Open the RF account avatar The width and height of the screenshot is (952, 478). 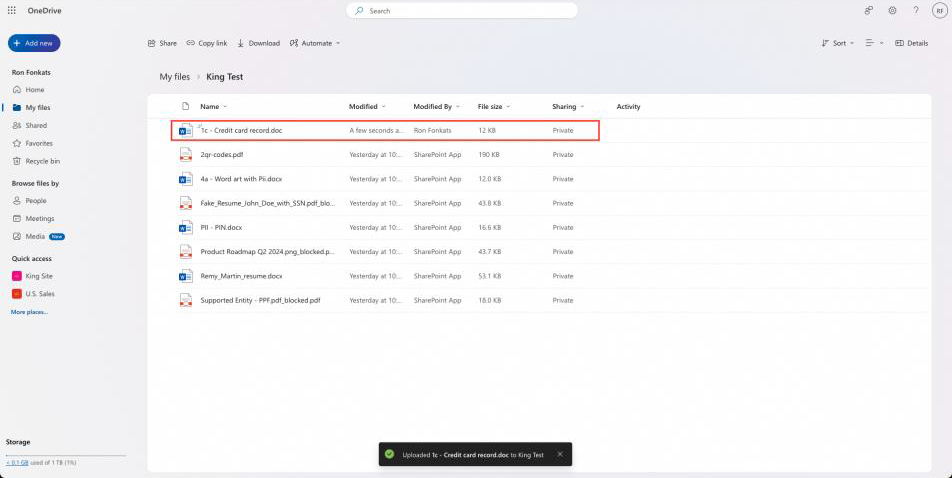click(x=939, y=10)
